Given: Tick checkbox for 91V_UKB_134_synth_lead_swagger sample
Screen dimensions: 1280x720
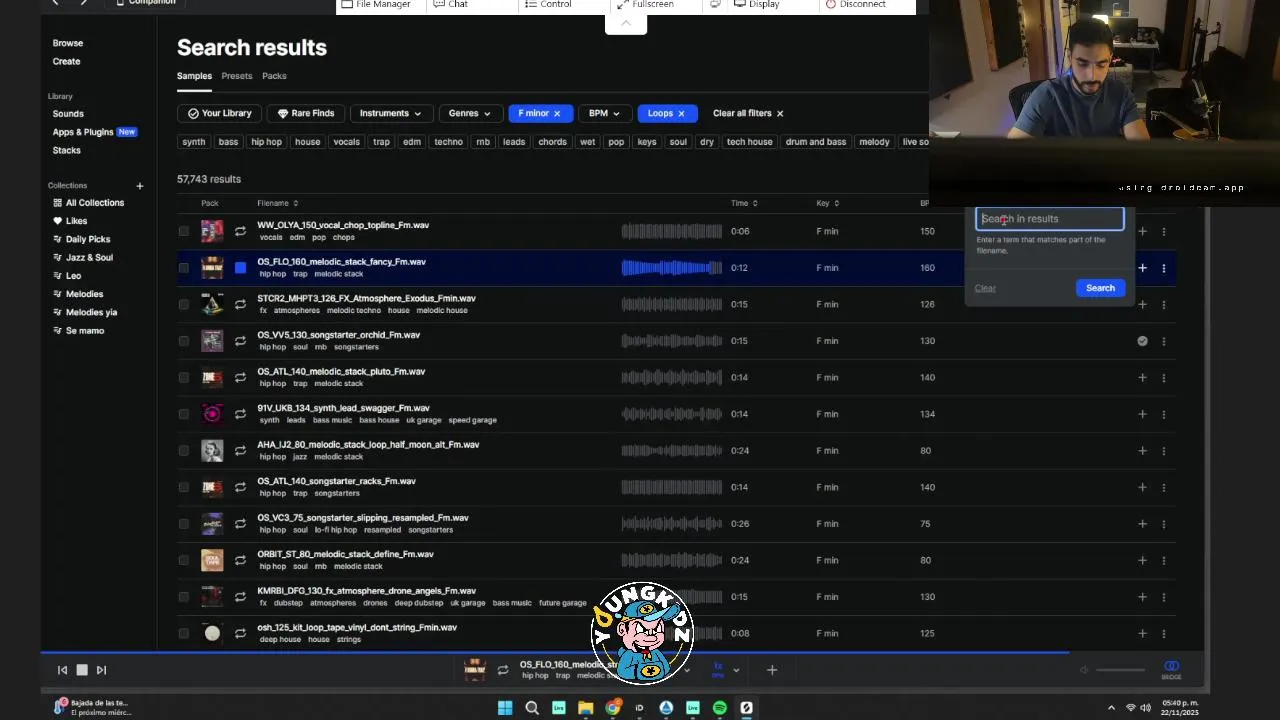Looking at the screenshot, I should point(184,414).
